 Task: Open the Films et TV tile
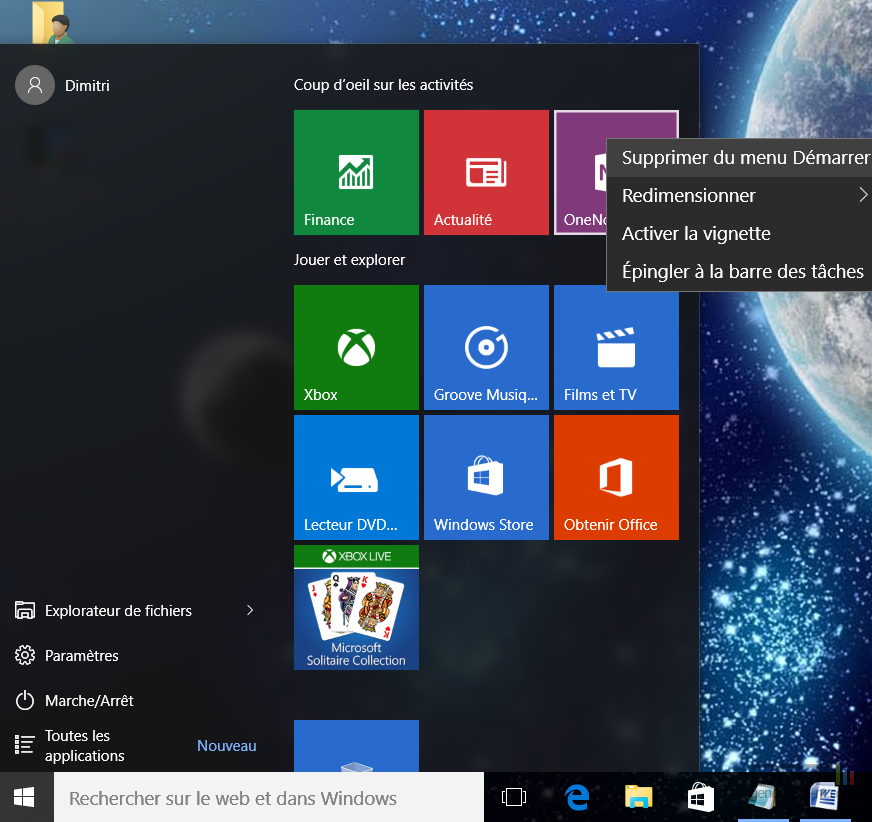tap(616, 350)
